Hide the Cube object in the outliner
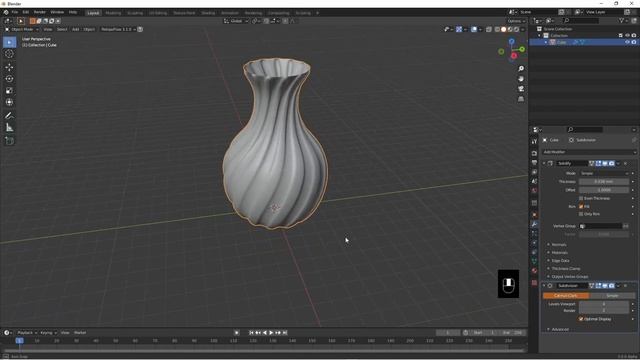 (627, 42)
